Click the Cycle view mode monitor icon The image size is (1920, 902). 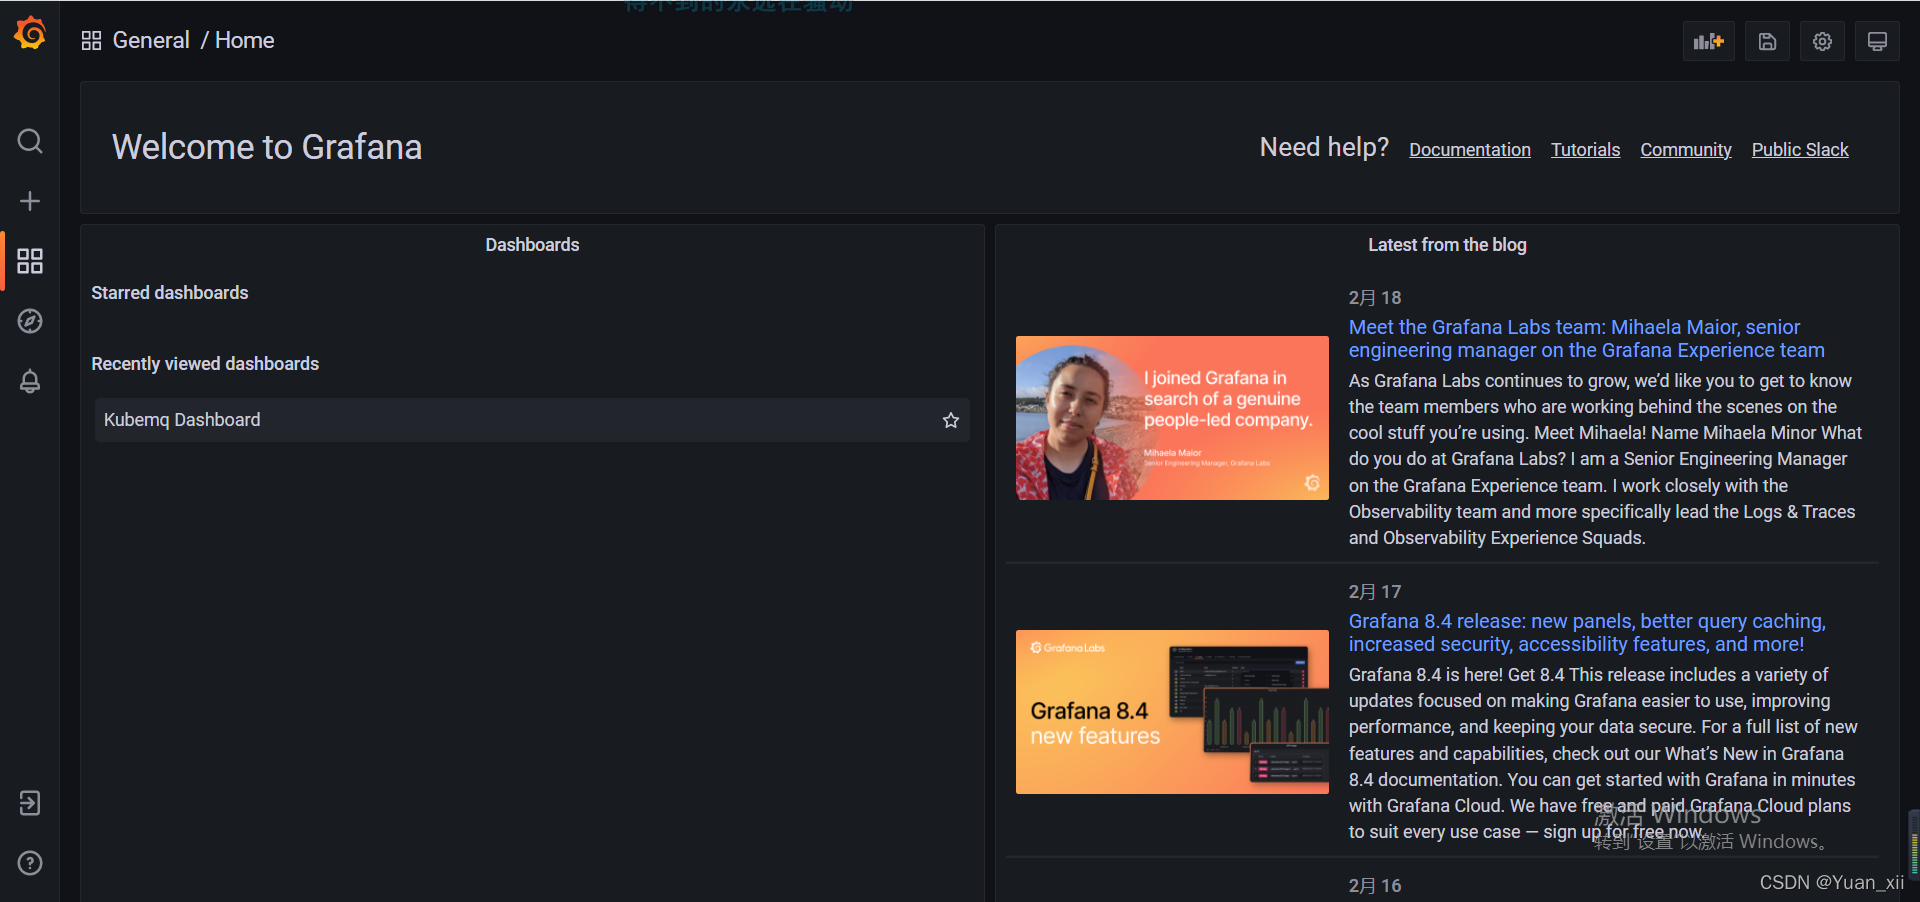pos(1877,41)
